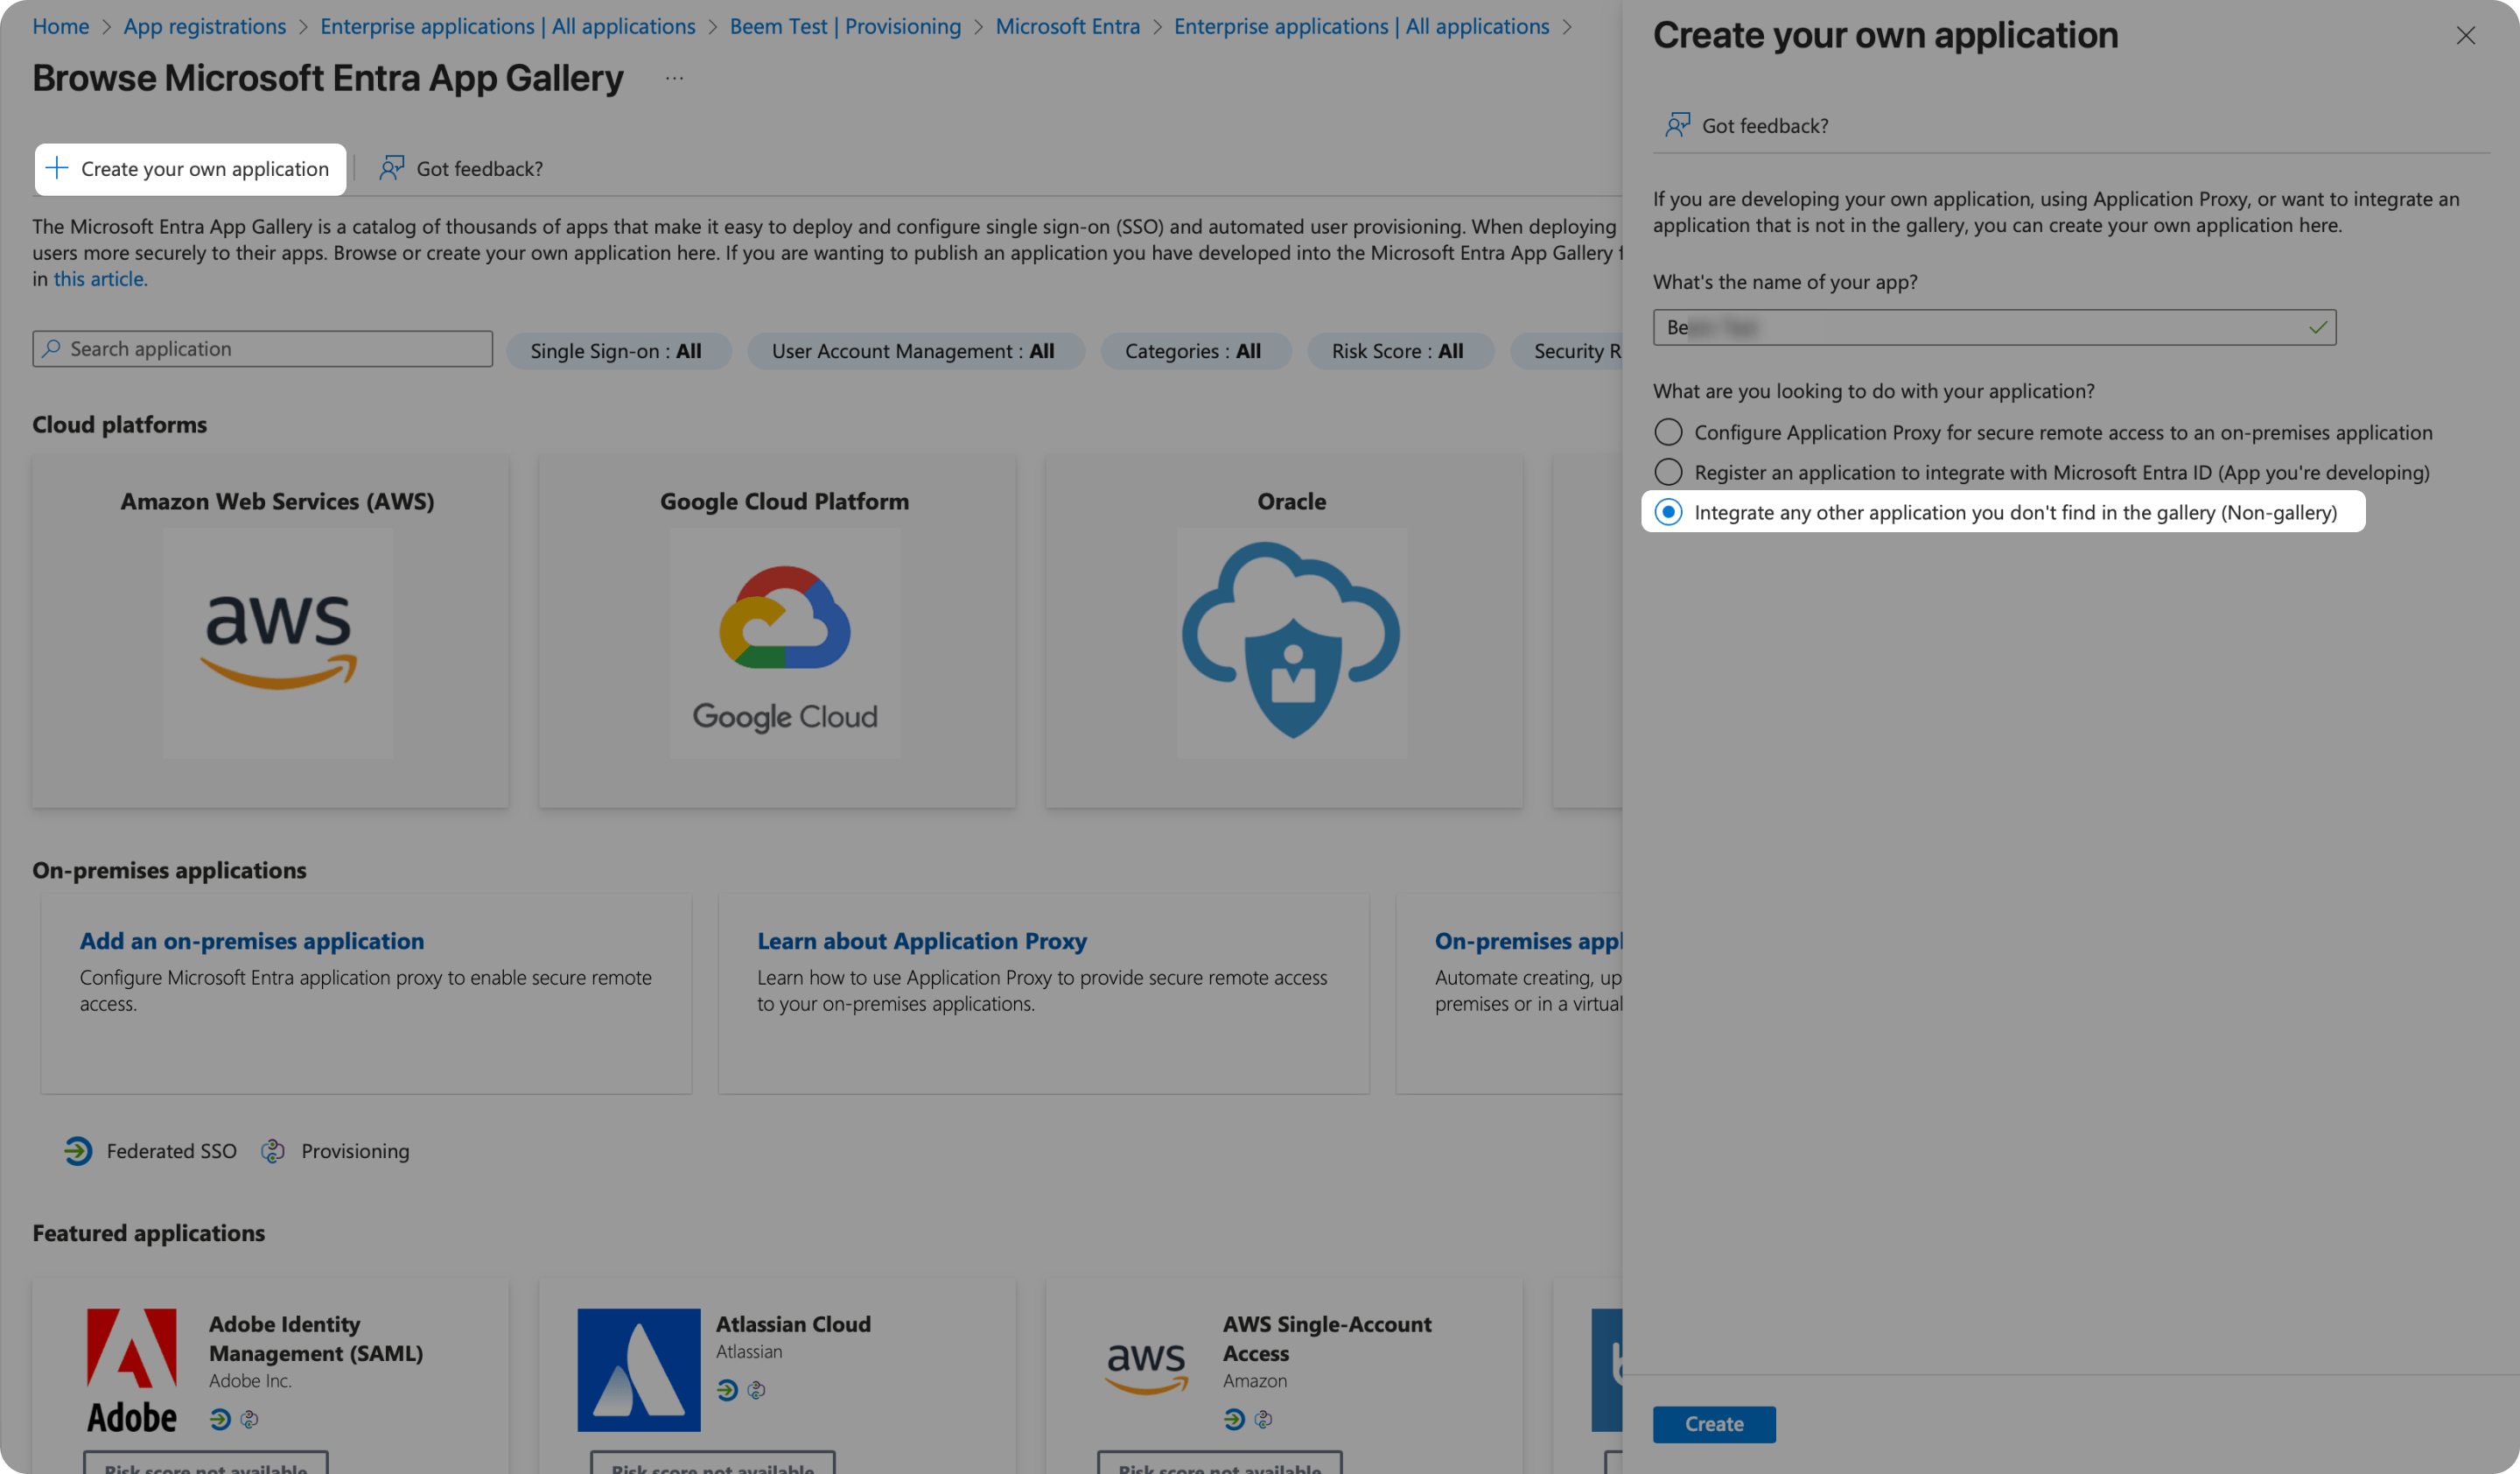2520x1474 pixels.
Task: Open the Security filter pill
Action: click(x=1566, y=351)
